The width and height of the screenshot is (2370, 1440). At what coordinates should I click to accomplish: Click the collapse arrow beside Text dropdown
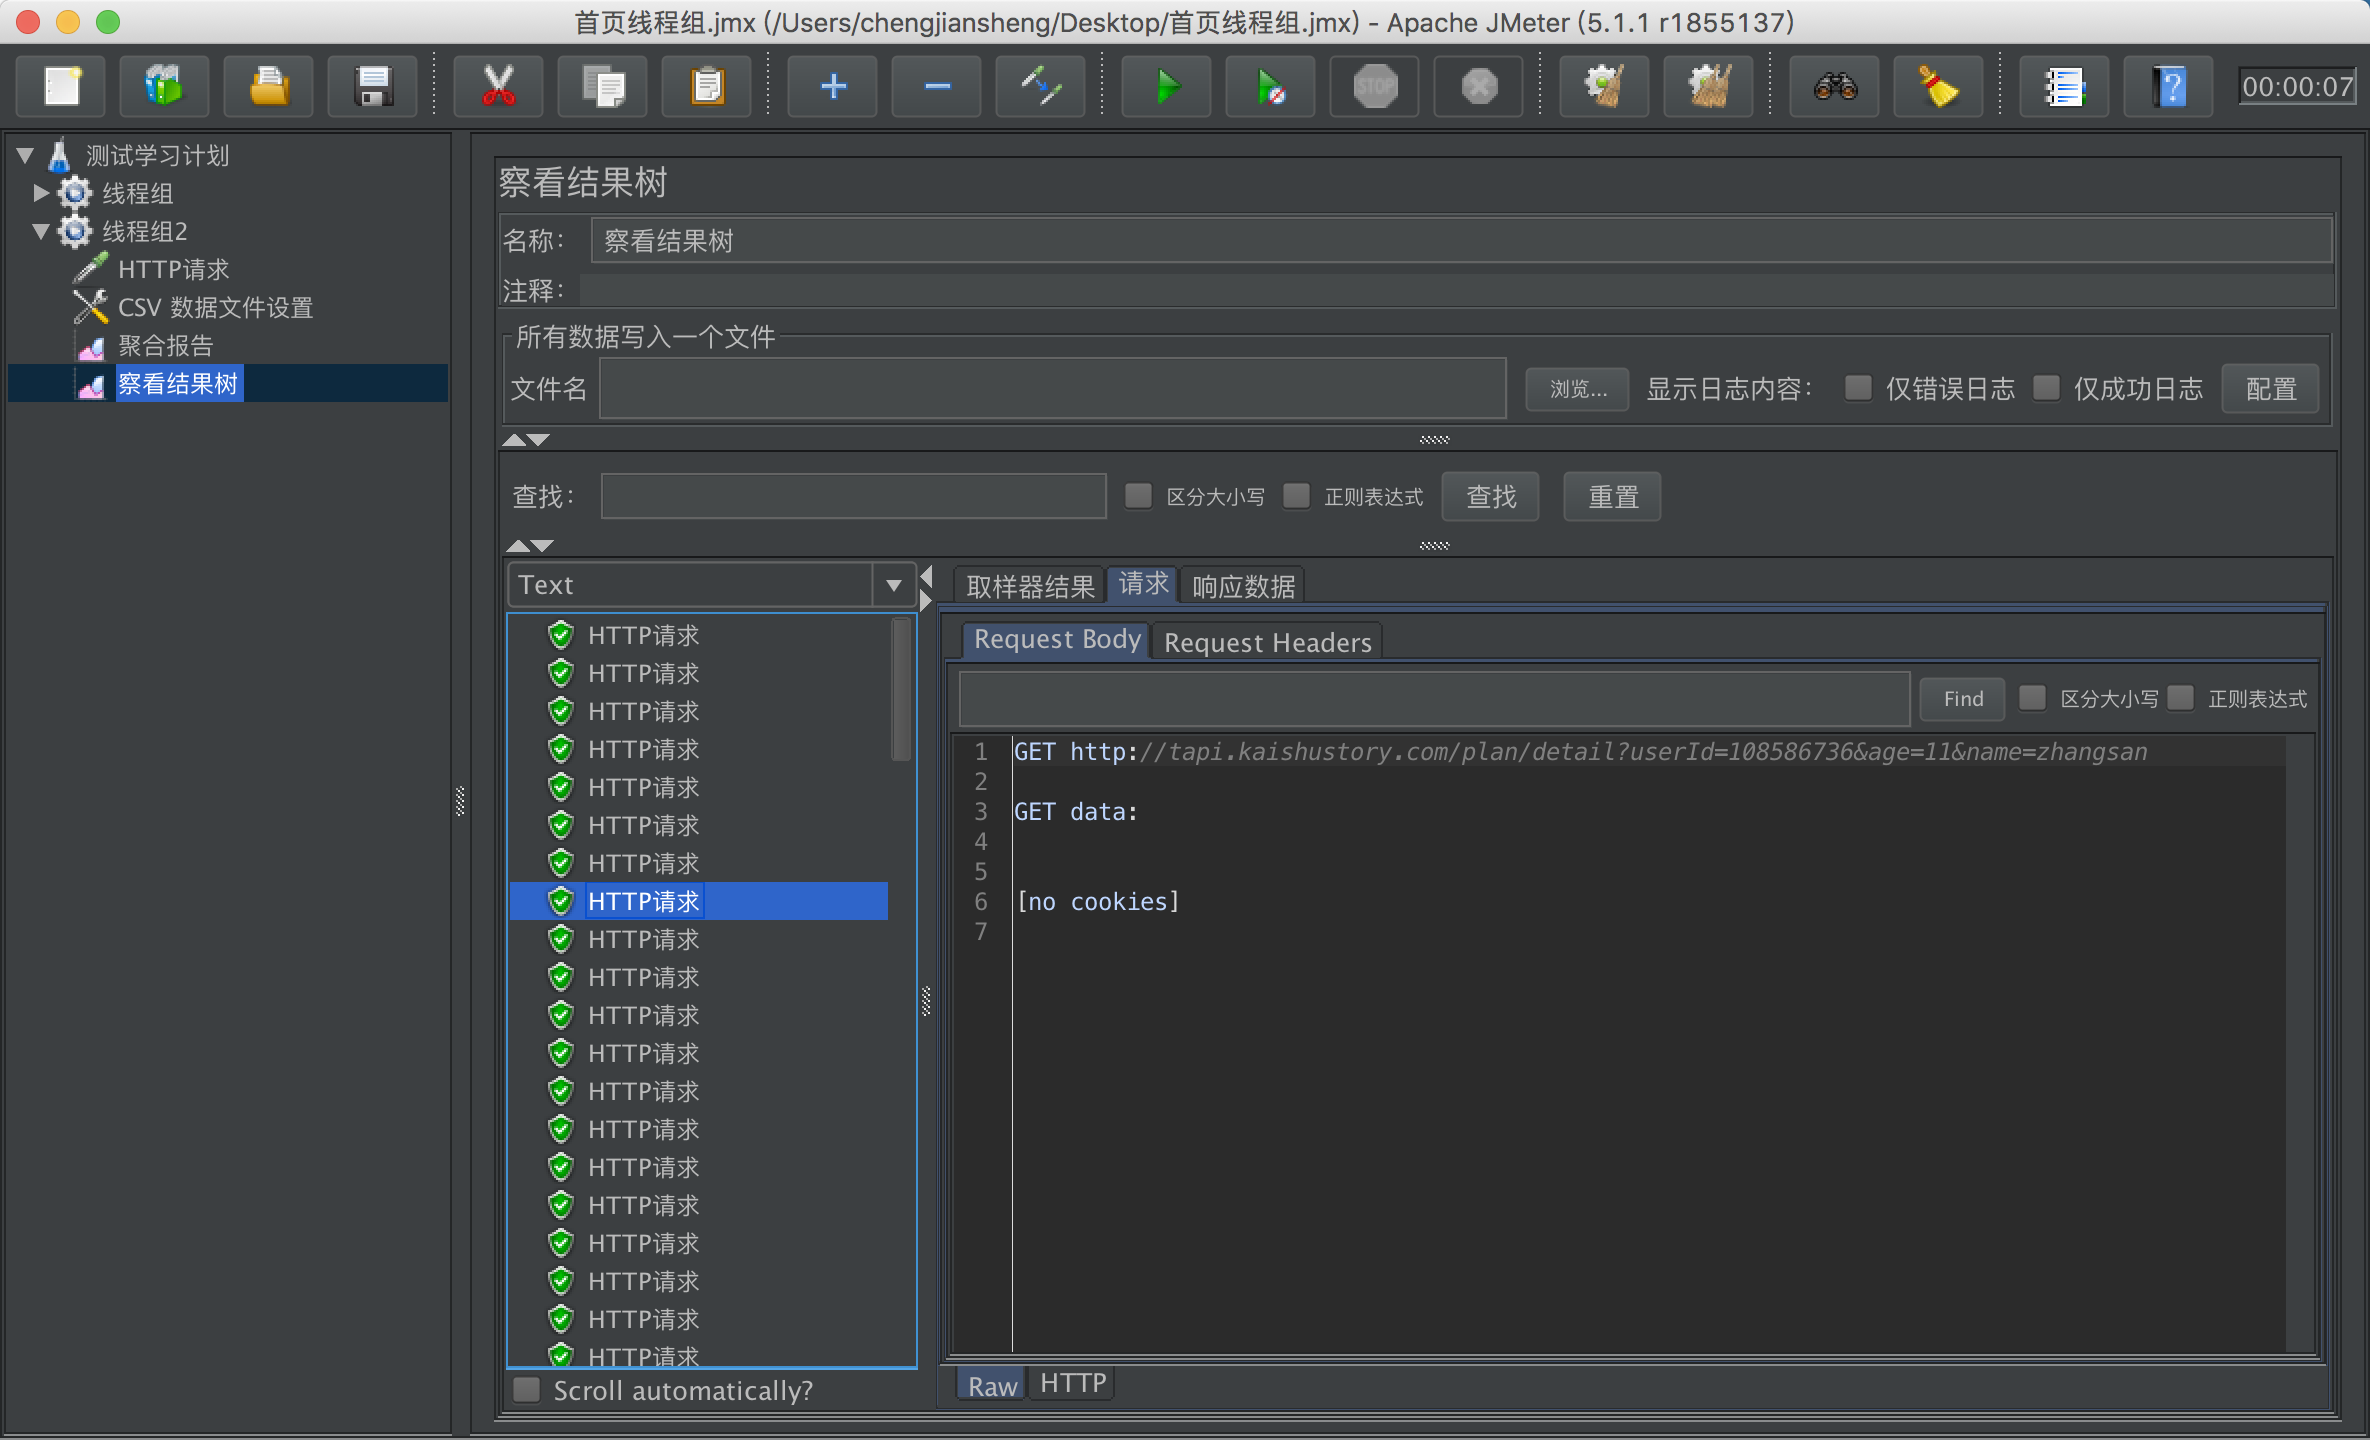pyautogui.click(x=927, y=577)
